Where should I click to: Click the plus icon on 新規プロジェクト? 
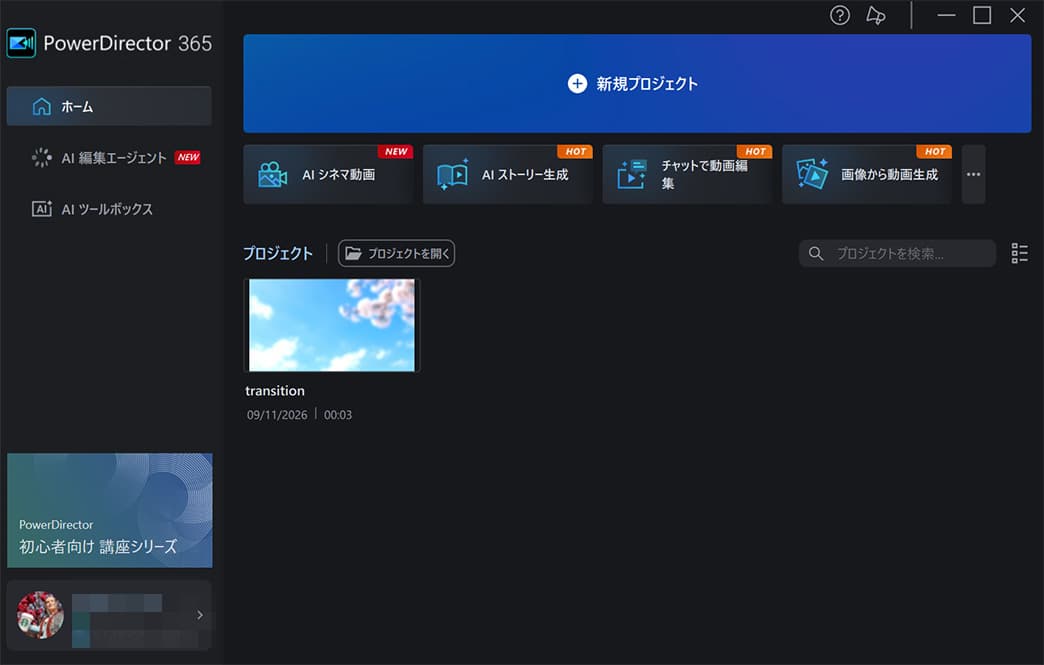pos(577,84)
